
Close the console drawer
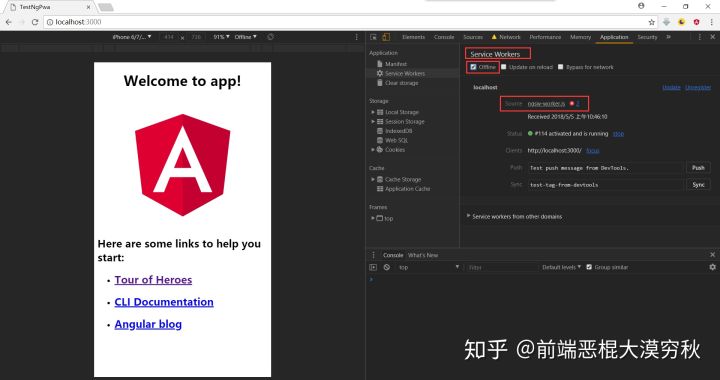pyautogui.click(x=712, y=255)
